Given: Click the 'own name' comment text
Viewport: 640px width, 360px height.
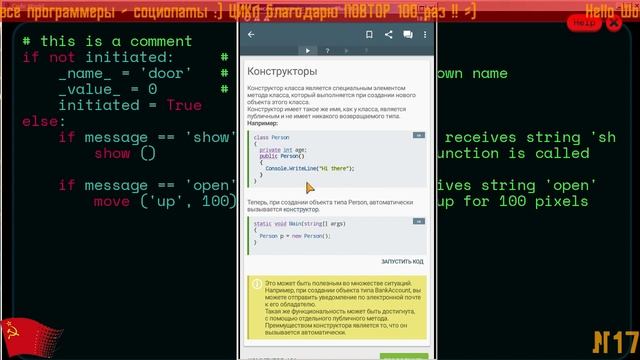Looking at the screenshot, I should [472, 73].
